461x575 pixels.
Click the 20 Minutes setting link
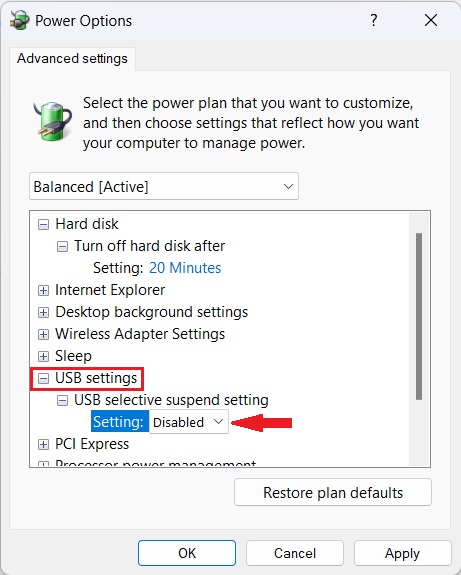185,268
